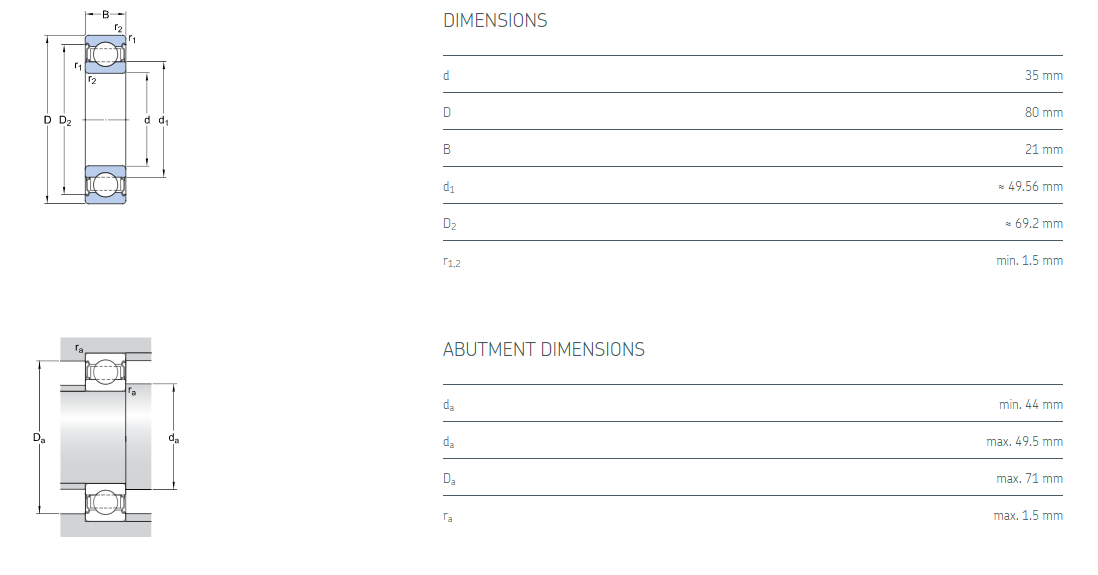Click the abutment mounting diagram

(x=105, y=437)
